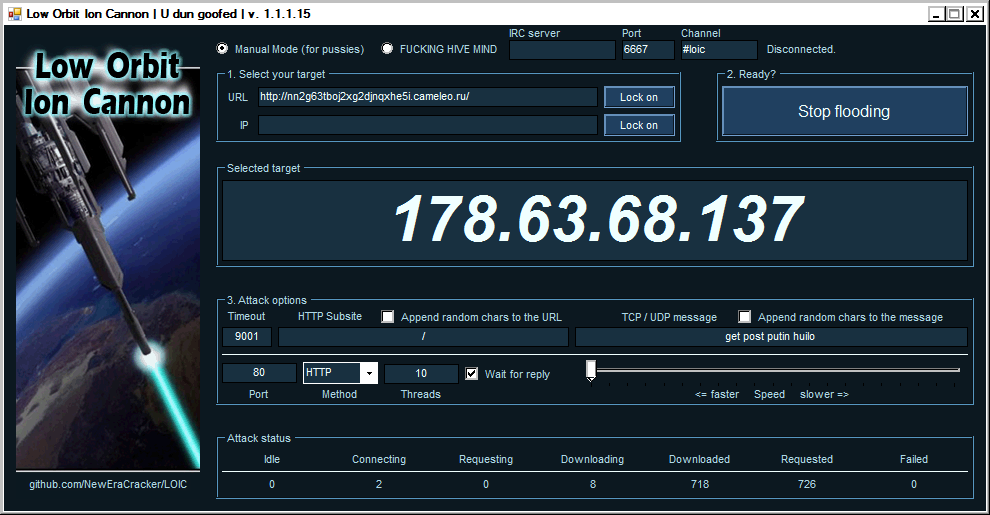Minimize the LOIC window

[937, 14]
